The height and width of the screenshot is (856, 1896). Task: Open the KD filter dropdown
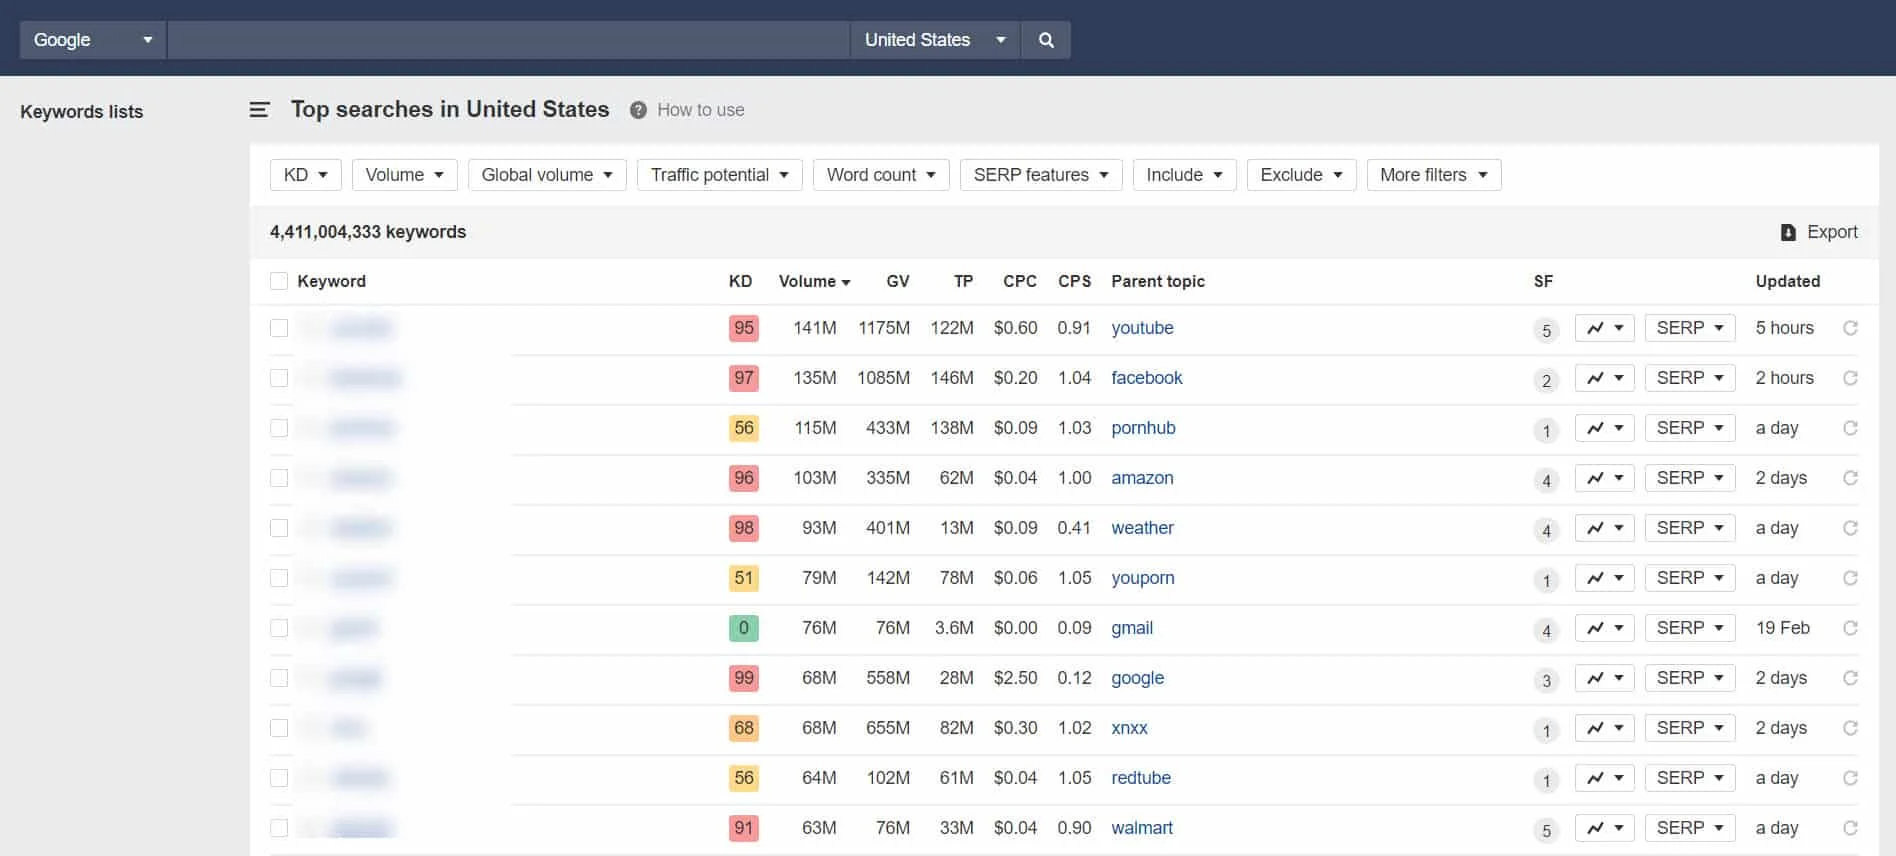305,175
